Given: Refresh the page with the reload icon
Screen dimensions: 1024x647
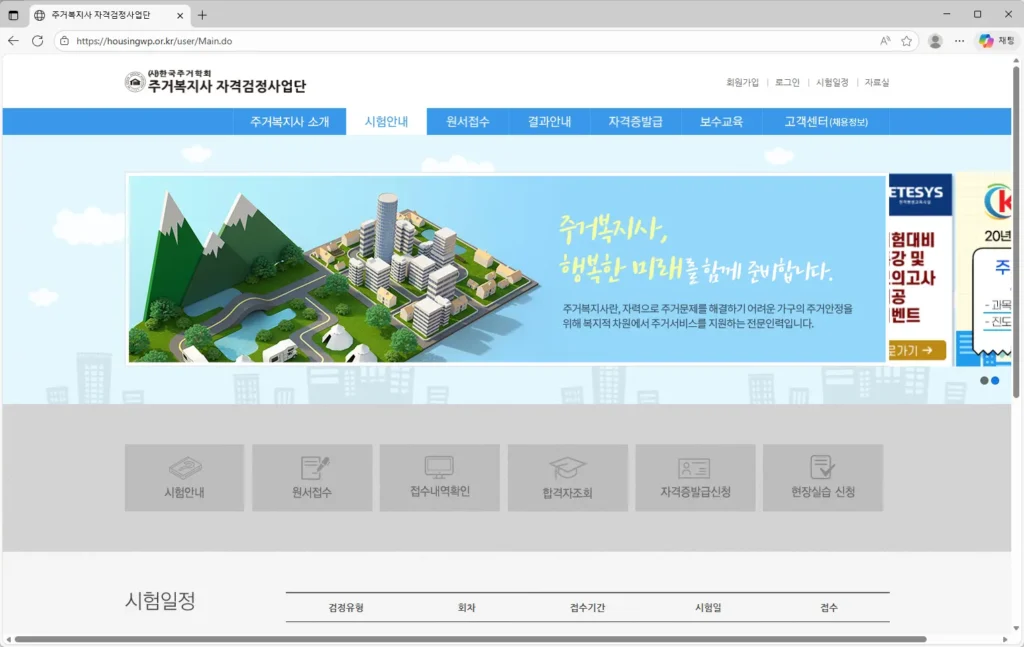Looking at the screenshot, I should coord(37,41).
